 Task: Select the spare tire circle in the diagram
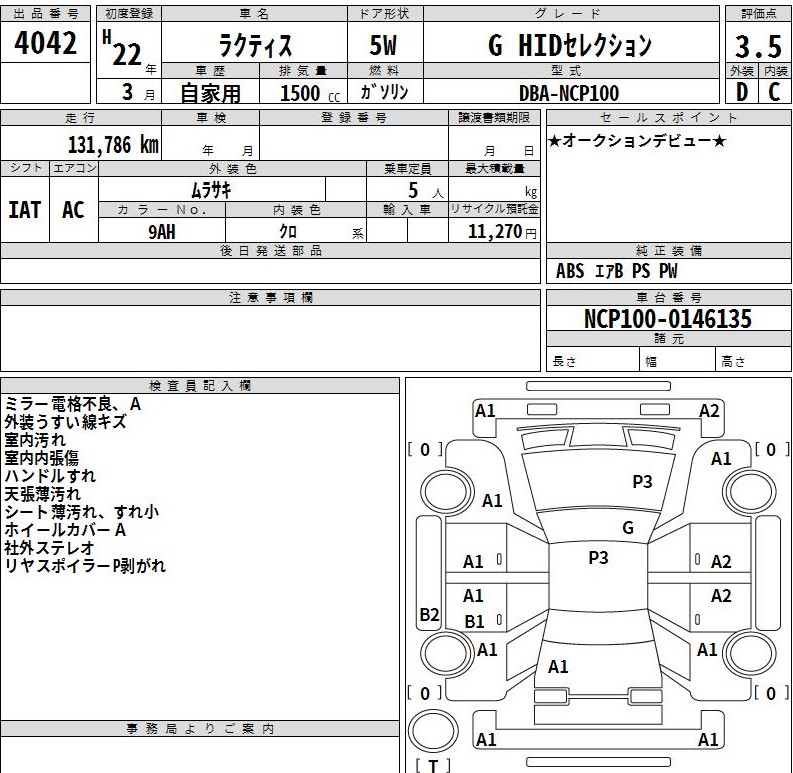(x=433, y=731)
